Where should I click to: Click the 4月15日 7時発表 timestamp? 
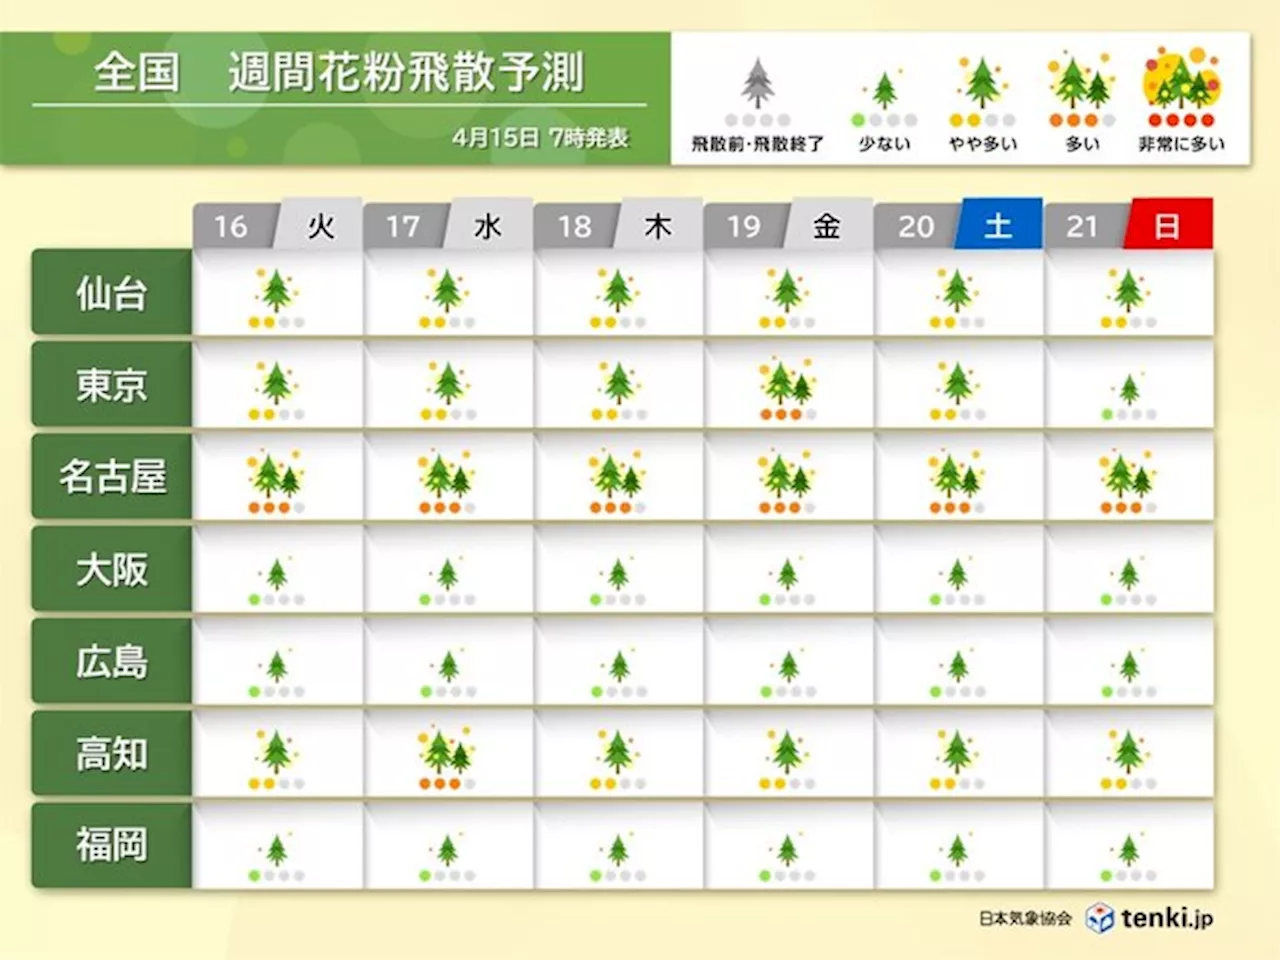540,137
